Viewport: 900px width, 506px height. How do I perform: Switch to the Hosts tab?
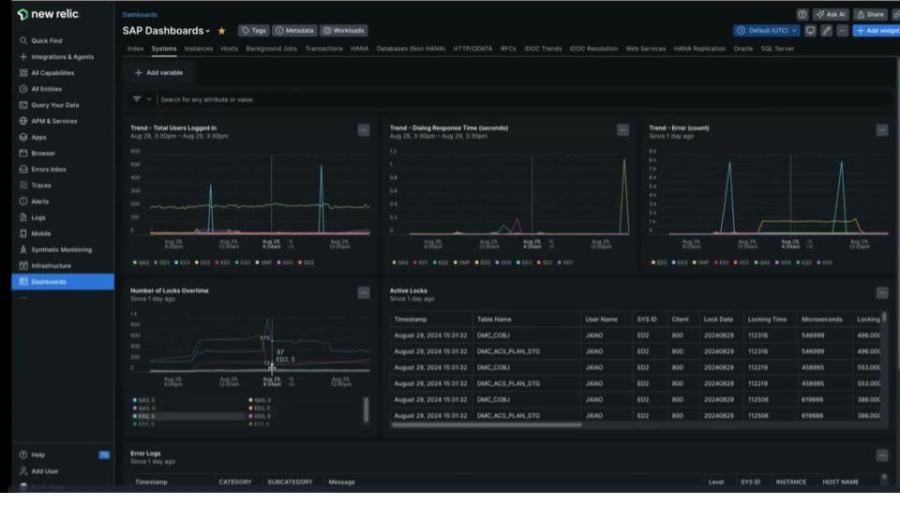tap(229, 49)
